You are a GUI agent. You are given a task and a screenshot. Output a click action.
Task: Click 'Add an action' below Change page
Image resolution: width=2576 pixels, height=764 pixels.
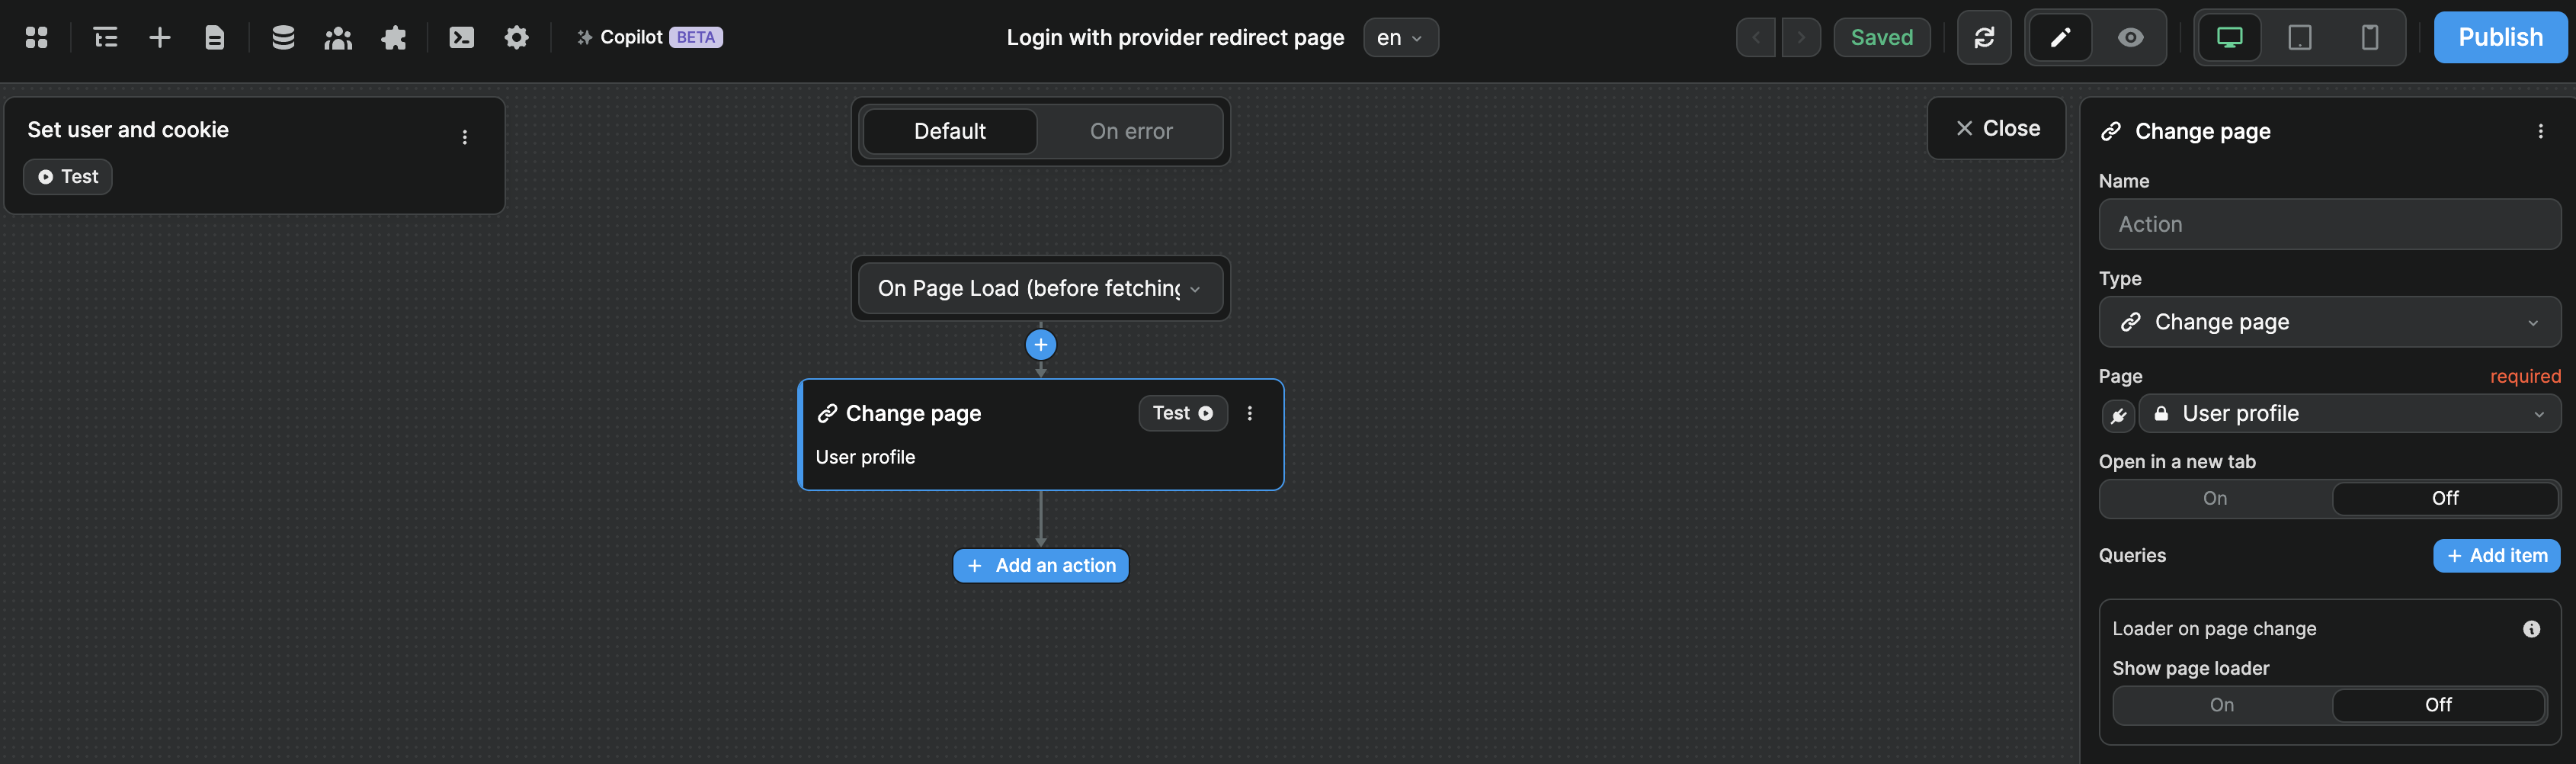coord(1040,565)
